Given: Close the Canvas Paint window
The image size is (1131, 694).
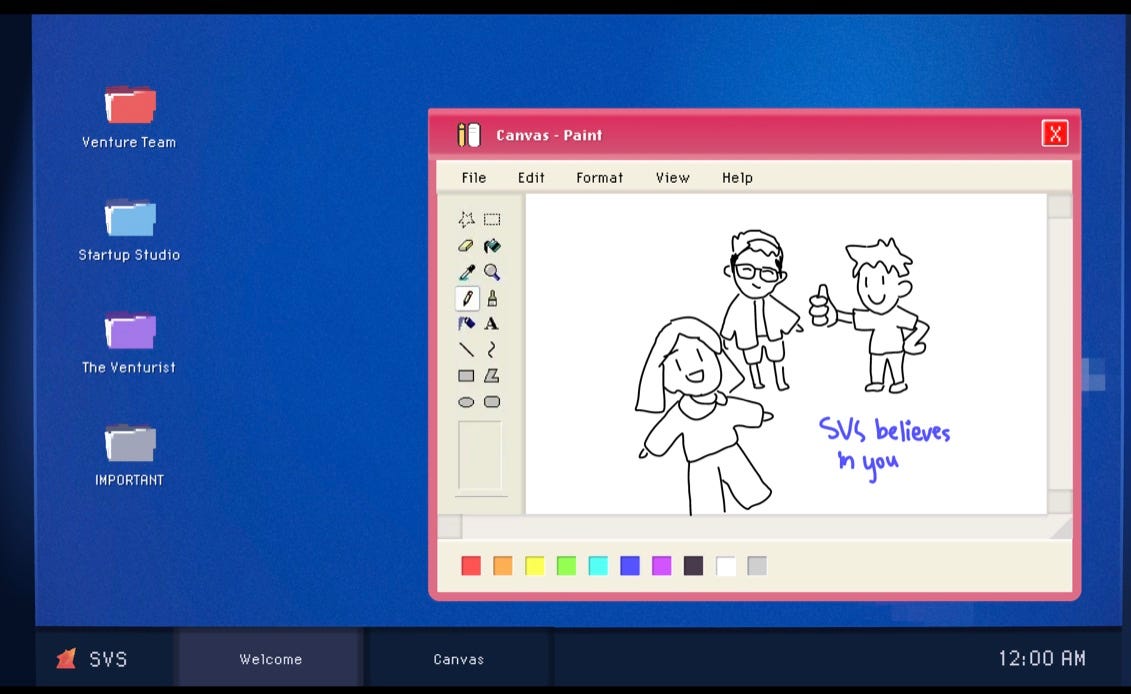Looking at the screenshot, I should pyautogui.click(x=1055, y=133).
